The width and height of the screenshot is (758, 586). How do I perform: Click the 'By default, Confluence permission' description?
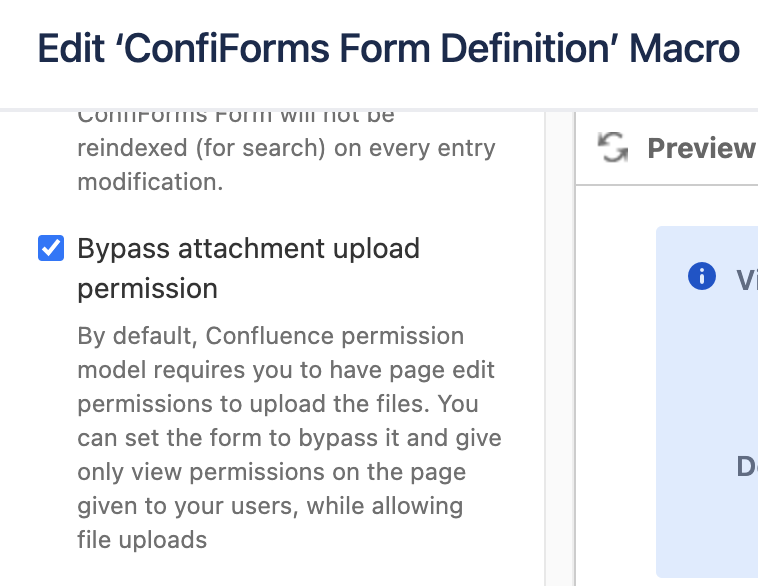pos(271,336)
